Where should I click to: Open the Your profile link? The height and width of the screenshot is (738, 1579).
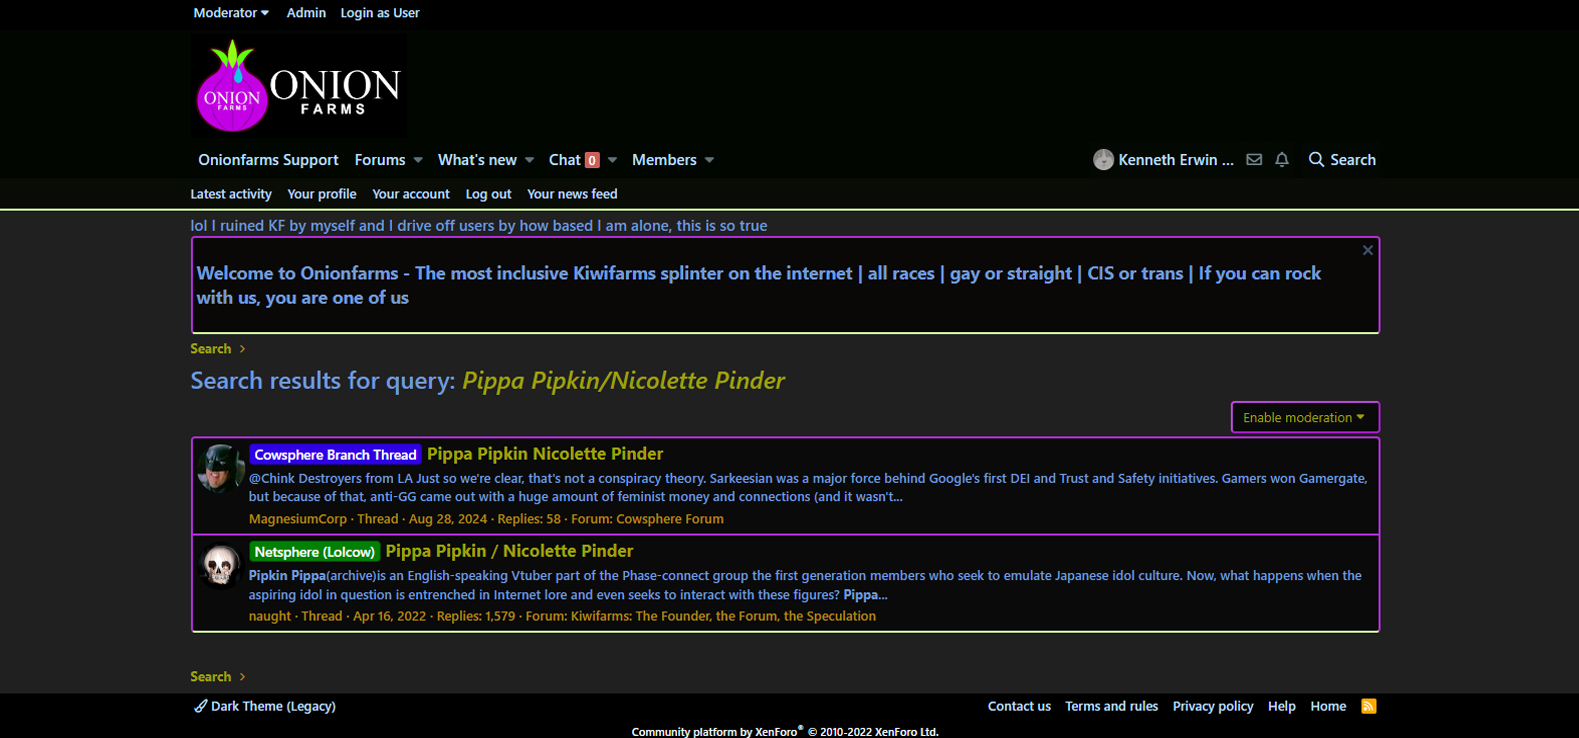click(321, 194)
